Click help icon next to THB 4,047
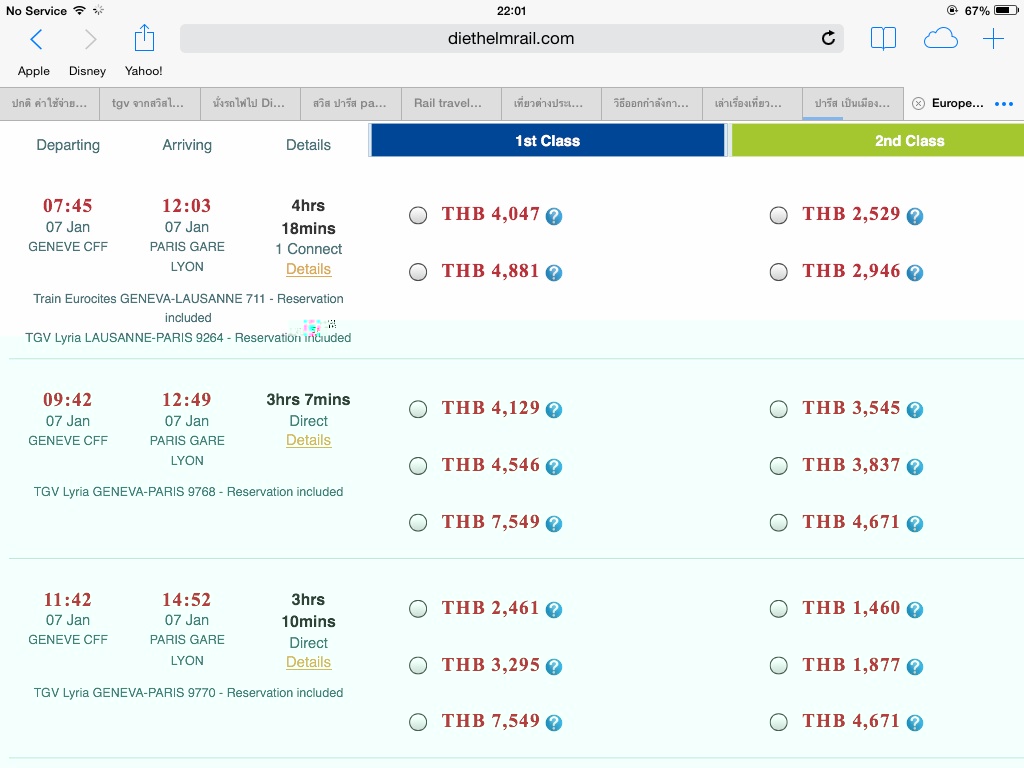 click(x=554, y=216)
